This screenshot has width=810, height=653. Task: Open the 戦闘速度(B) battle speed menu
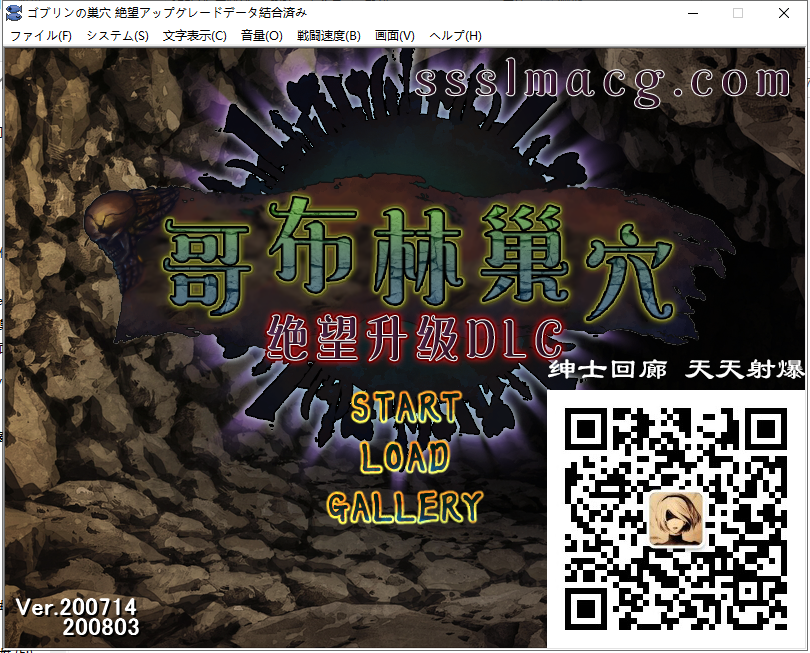(x=328, y=36)
